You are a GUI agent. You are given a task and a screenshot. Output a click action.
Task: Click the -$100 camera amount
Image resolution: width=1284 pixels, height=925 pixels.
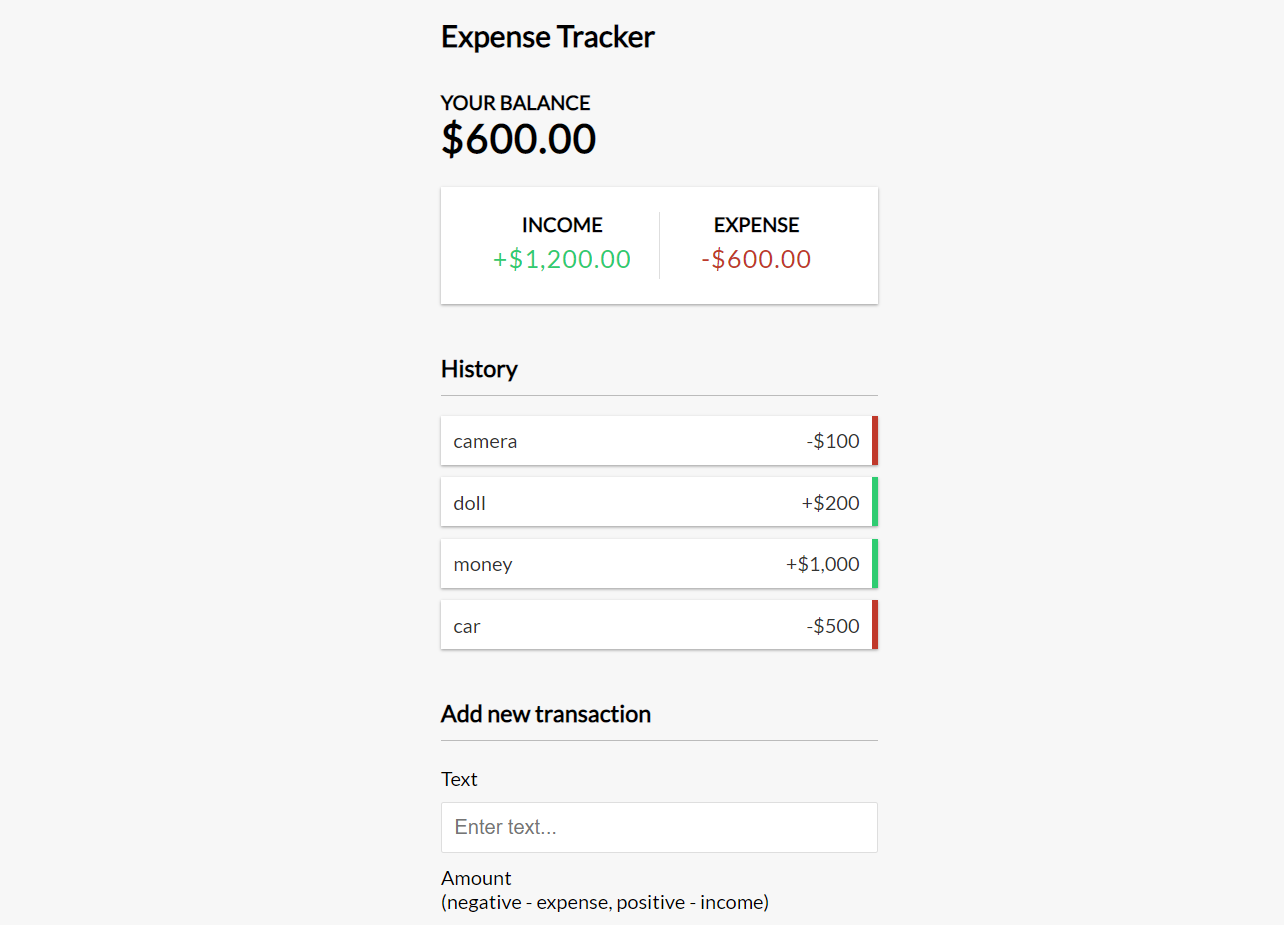click(833, 441)
